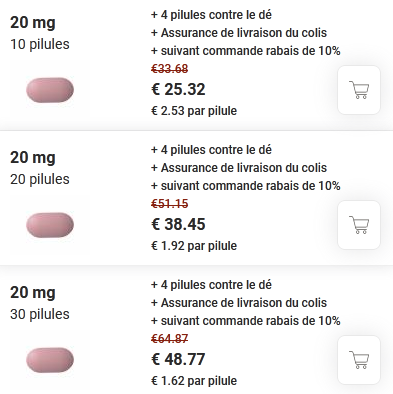Click '€ 1.62 par pilule' text
The height and width of the screenshot is (394, 393).
pos(194,381)
